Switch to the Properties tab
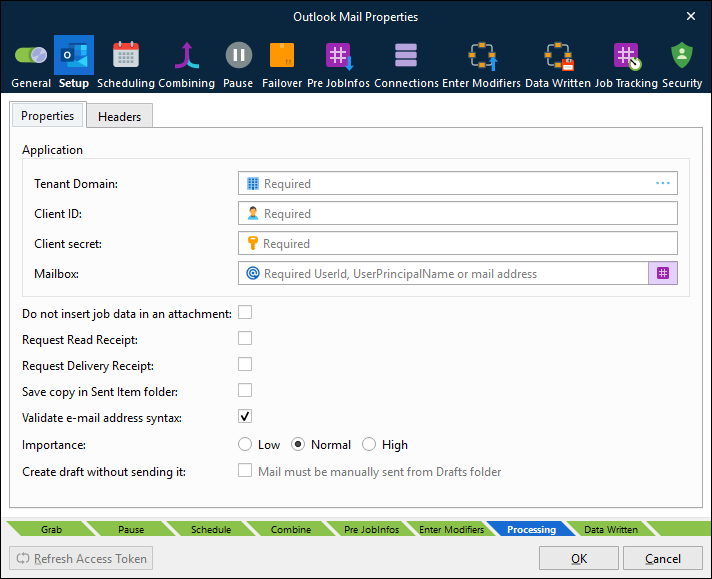 click(x=47, y=116)
